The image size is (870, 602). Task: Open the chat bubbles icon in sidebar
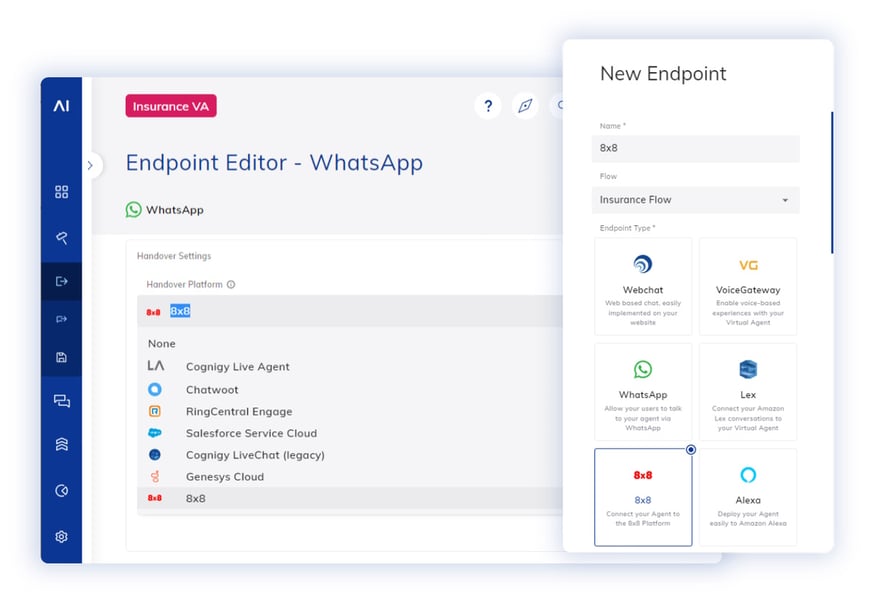point(62,401)
